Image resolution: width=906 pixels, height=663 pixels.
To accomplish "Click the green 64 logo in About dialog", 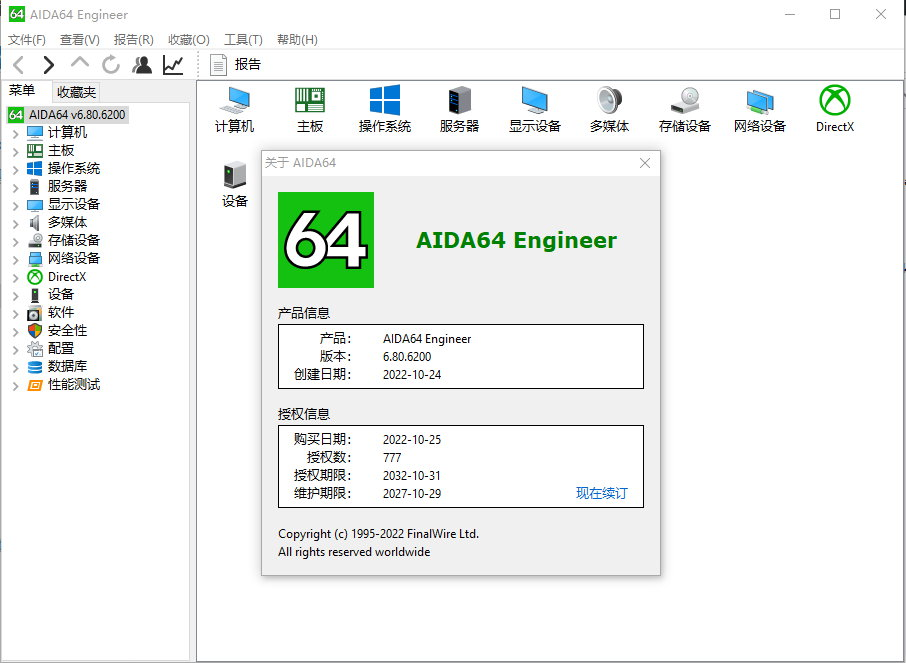I will (x=326, y=240).
